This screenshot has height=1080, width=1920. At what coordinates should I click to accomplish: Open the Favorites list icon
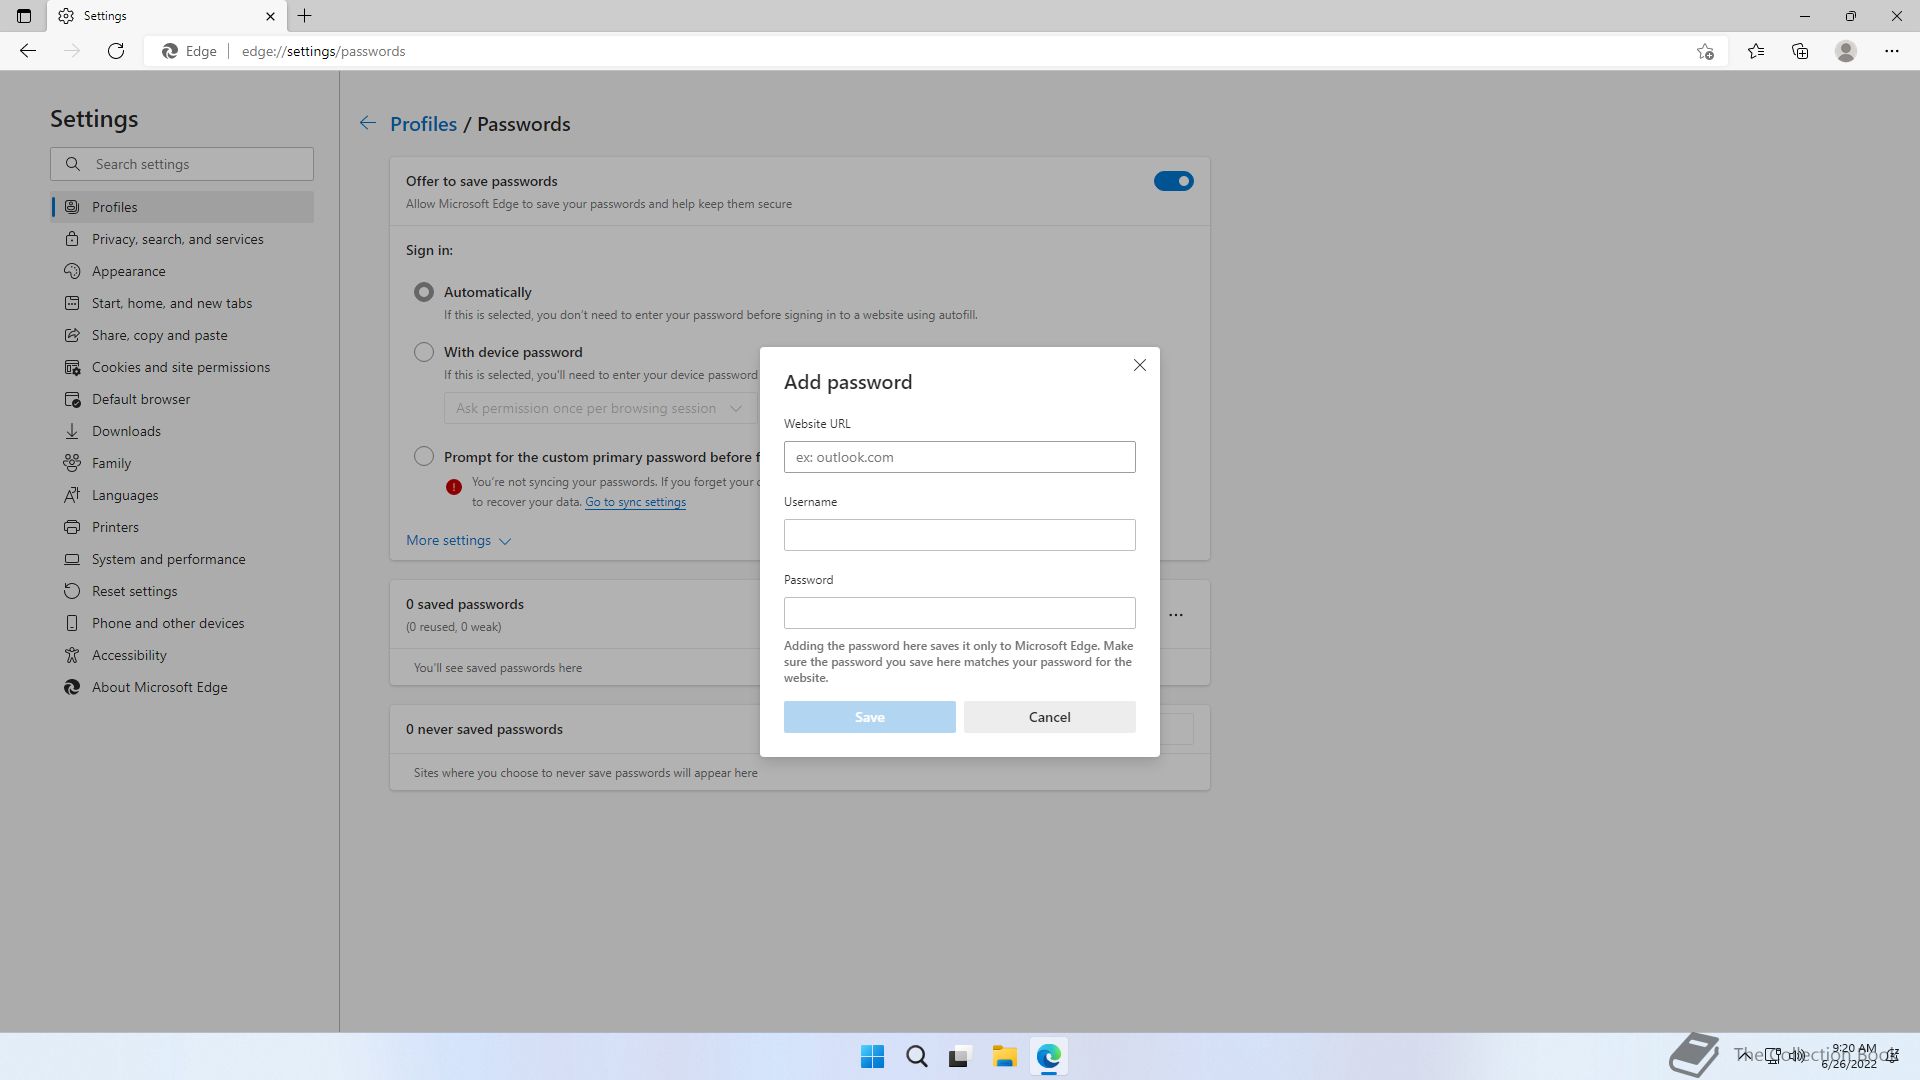click(x=1756, y=51)
